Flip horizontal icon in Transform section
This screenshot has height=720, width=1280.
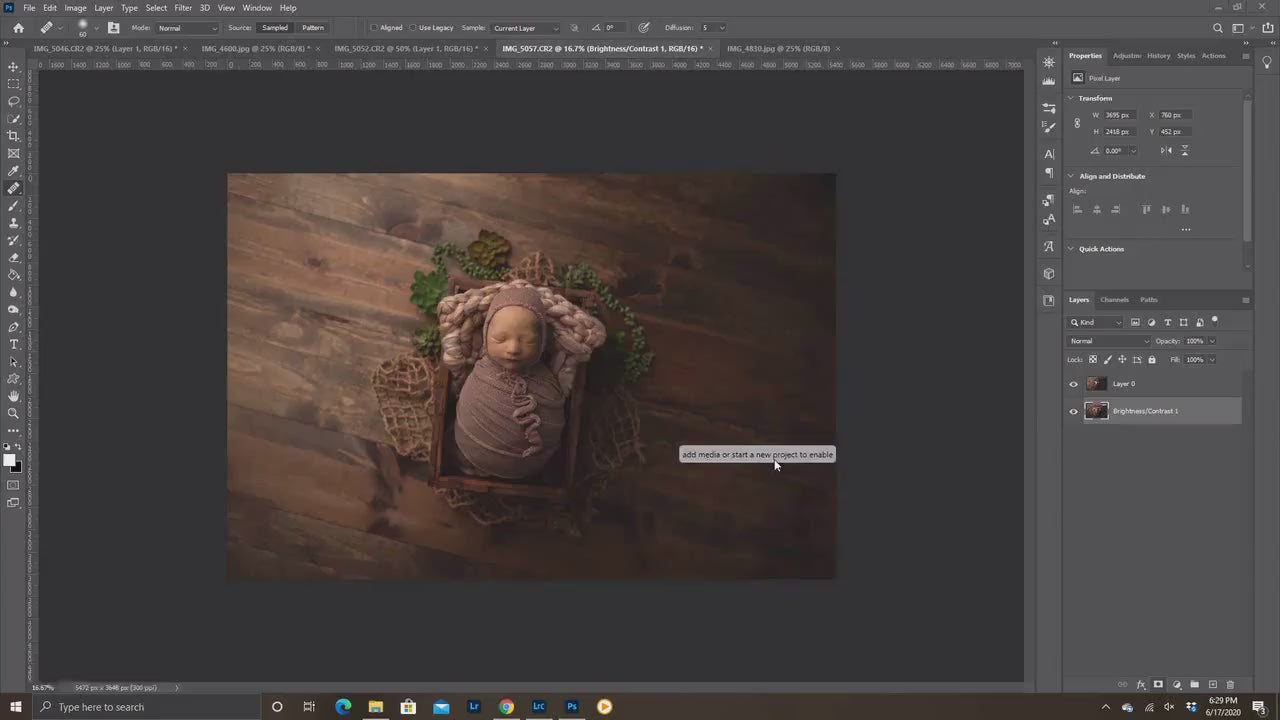pyautogui.click(x=1166, y=151)
